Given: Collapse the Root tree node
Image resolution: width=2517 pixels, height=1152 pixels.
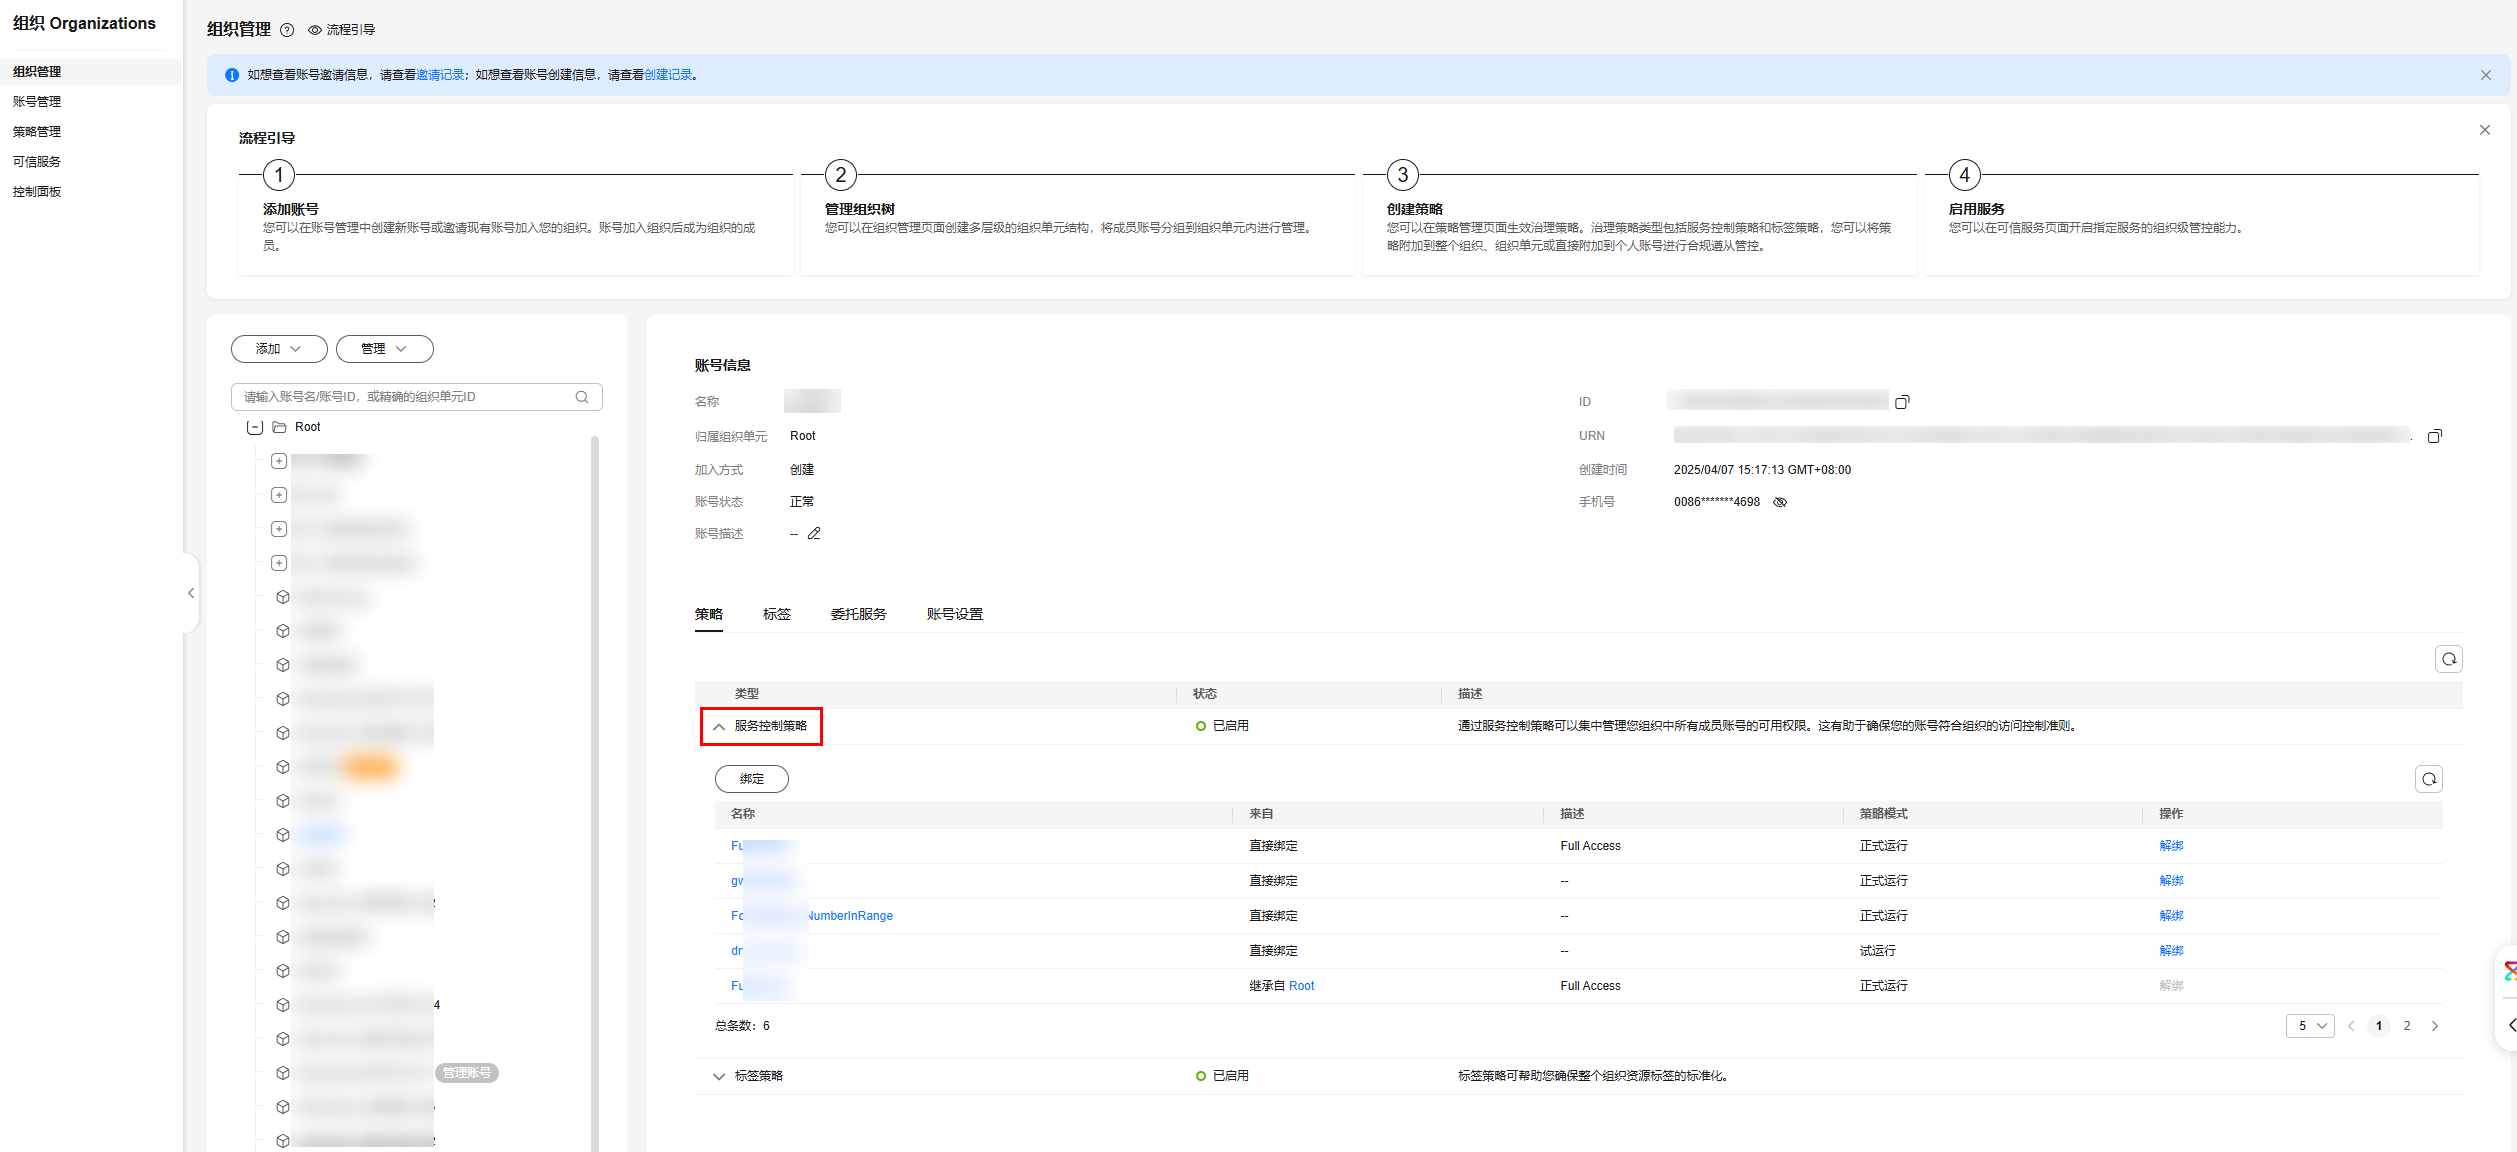Looking at the screenshot, I should coord(255,427).
